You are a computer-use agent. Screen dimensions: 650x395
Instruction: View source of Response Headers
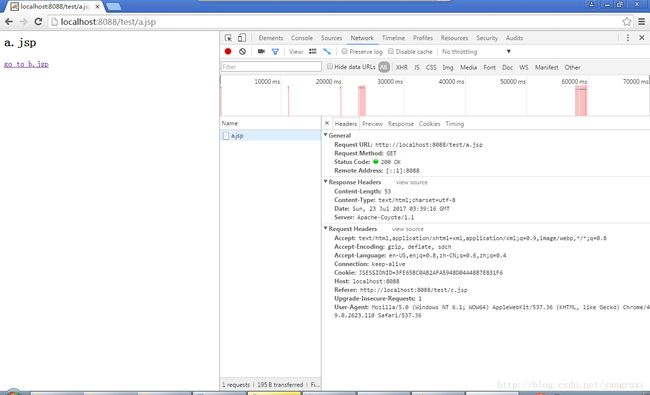point(412,182)
